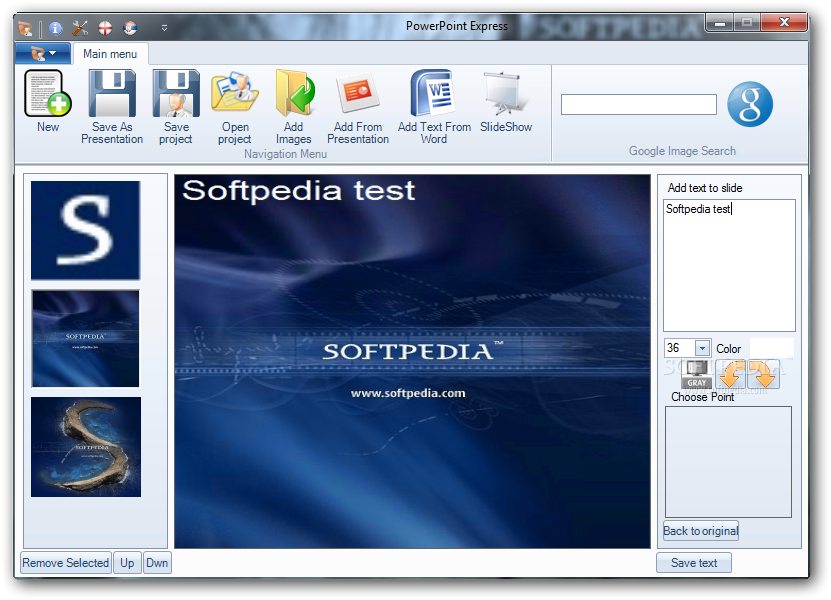This screenshot has height=600, width=831.
Task: Switch language with the Serbian flag icon
Action: [x=130, y=28]
